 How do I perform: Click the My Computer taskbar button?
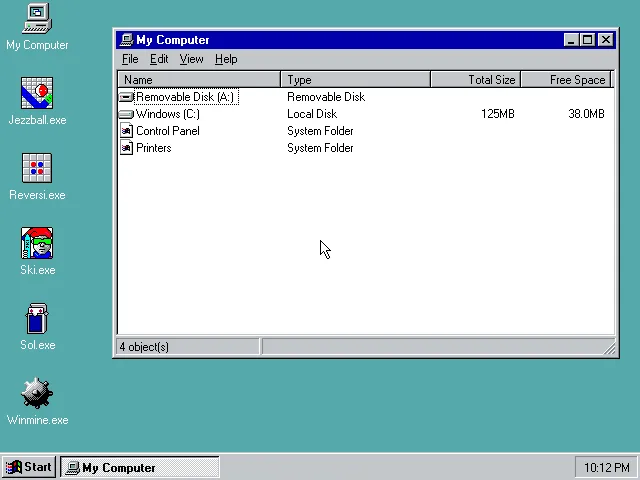[x=140, y=467]
